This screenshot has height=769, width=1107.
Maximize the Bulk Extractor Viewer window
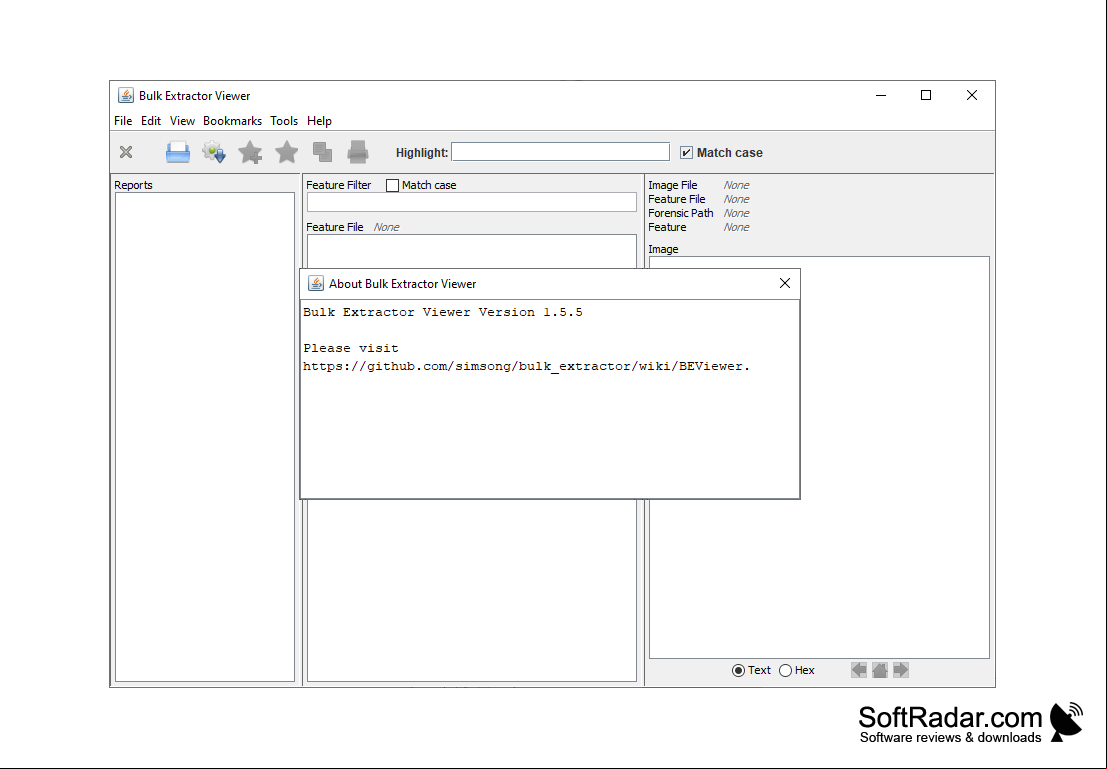point(926,95)
